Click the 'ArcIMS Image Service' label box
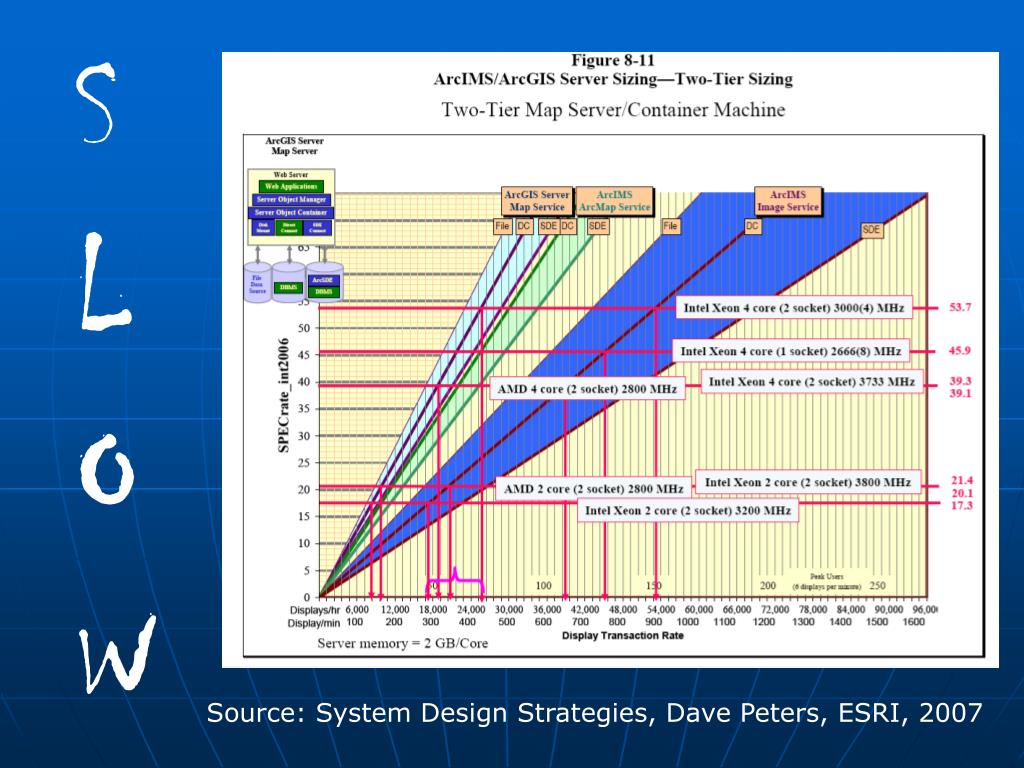This screenshot has width=1024, height=768. tap(788, 200)
